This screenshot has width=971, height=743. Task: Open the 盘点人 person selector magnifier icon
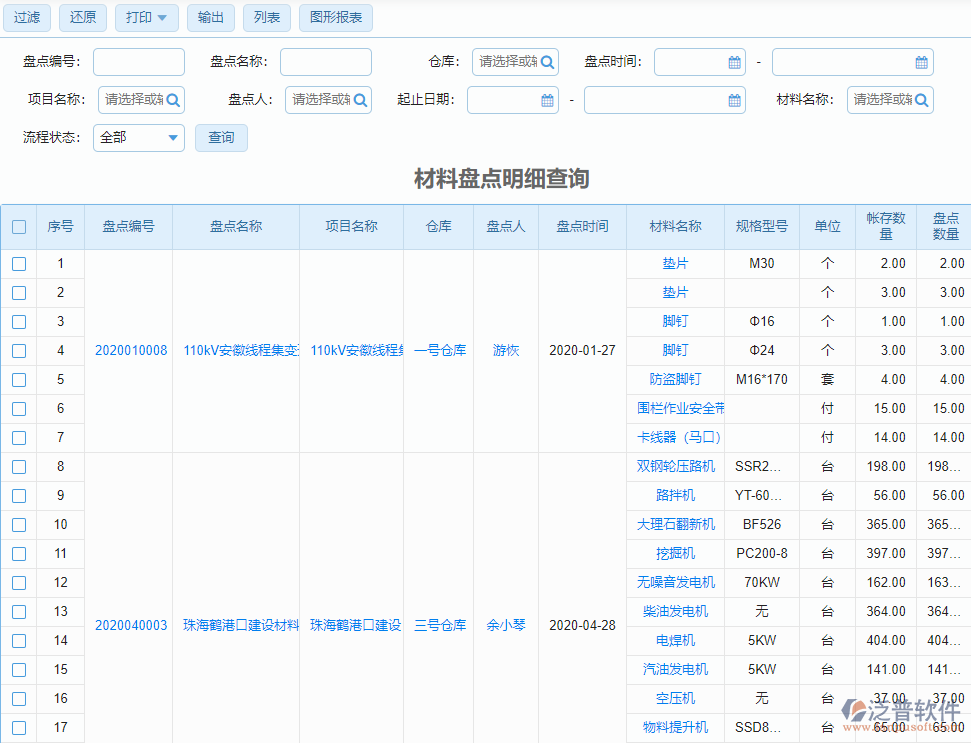pos(359,100)
